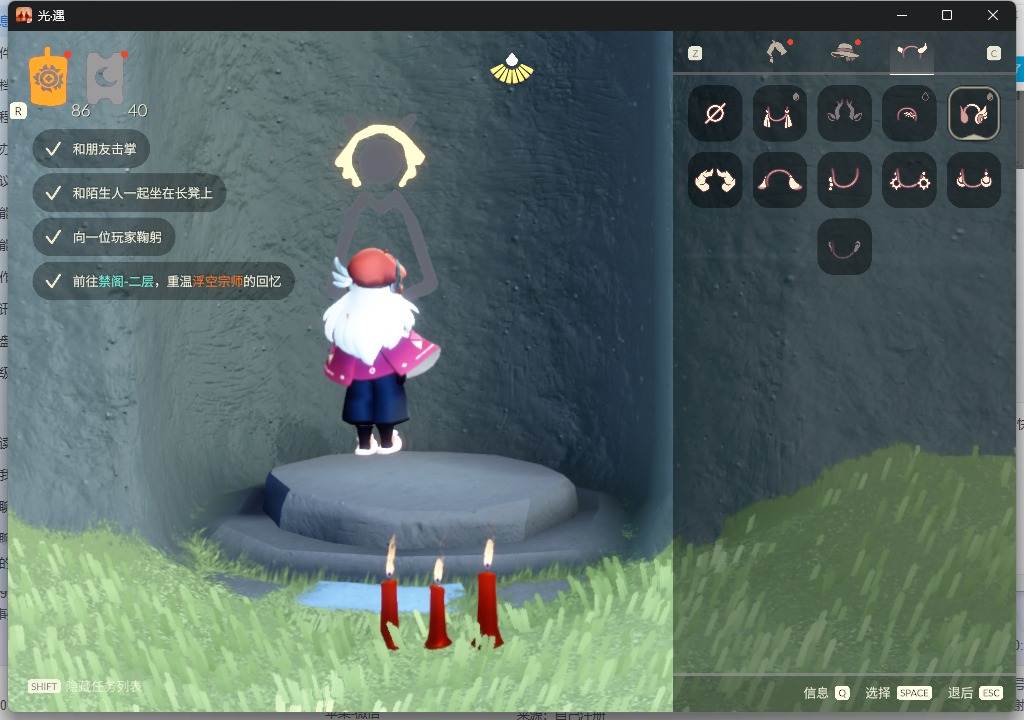This screenshot has height=720, width=1024.
Task: Minimize the 光遇 game window
Action: pos(902,15)
